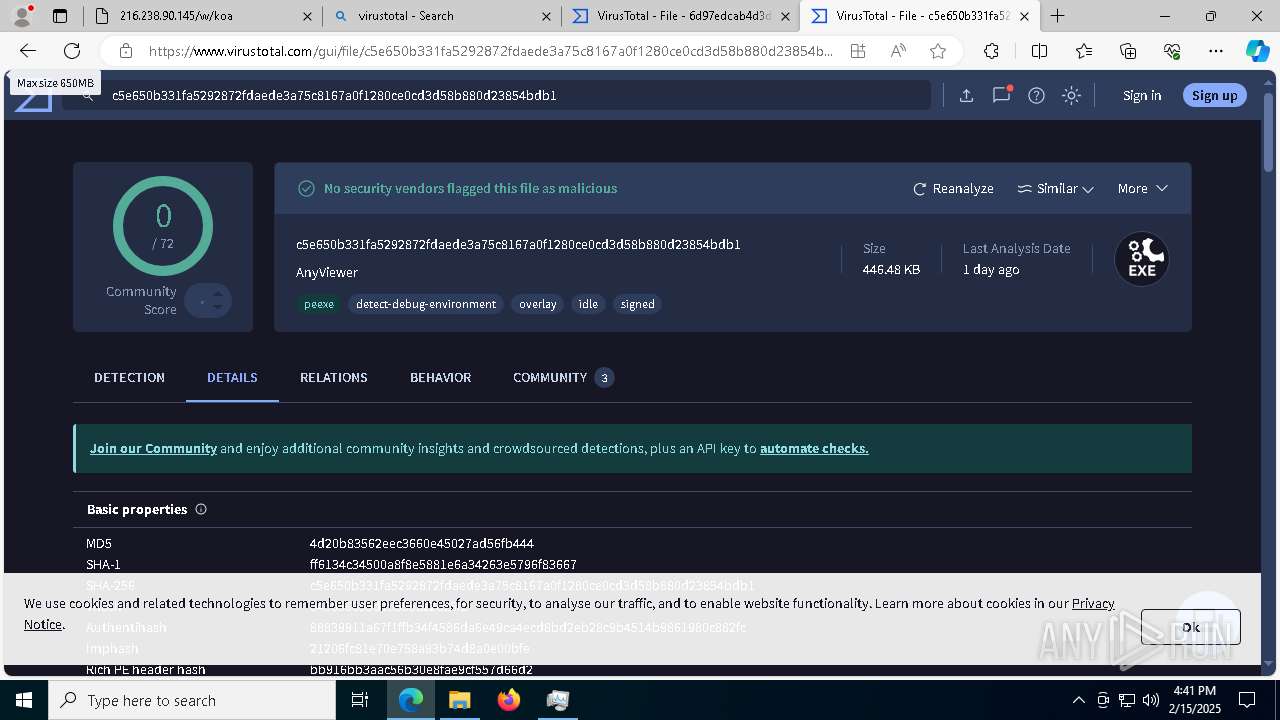Click the EXE file type icon
Viewport: 1280px width, 720px height.
coord(1142,259)
